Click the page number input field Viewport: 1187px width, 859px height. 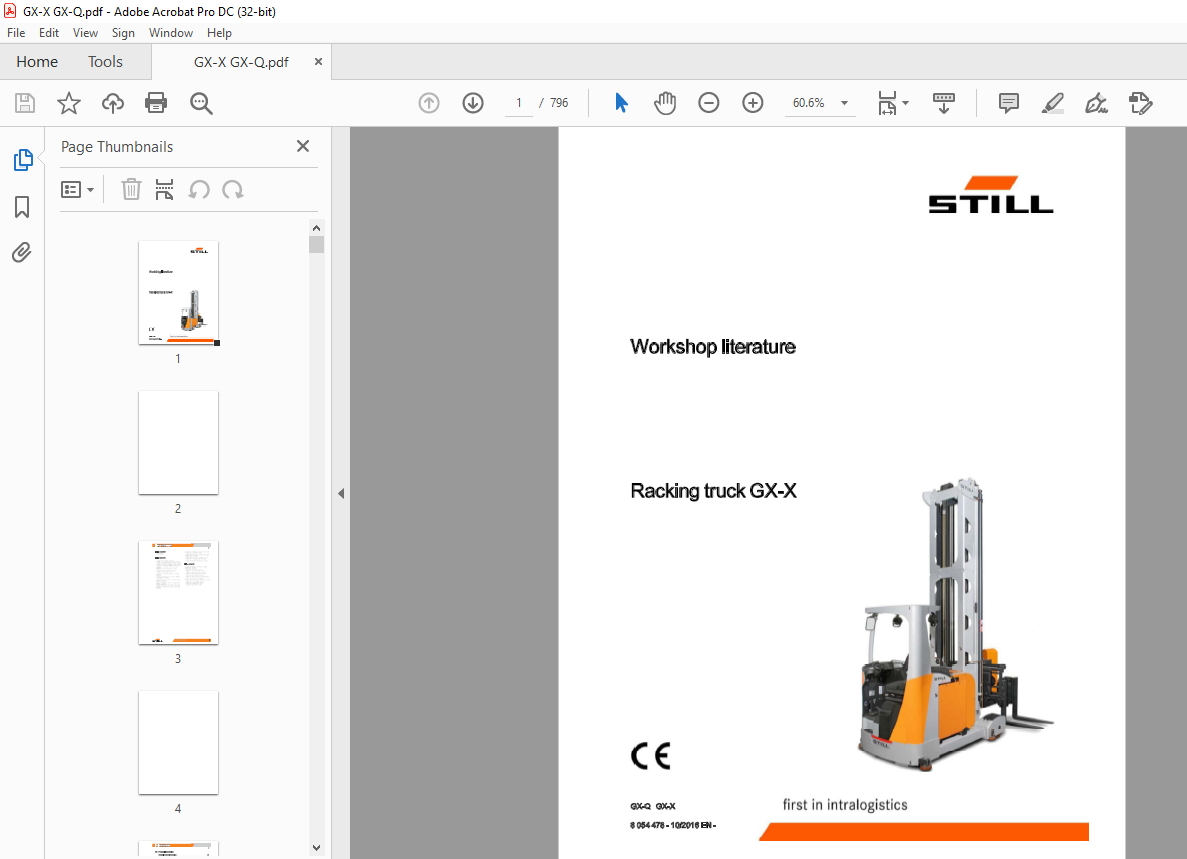(x=519, y=103)
